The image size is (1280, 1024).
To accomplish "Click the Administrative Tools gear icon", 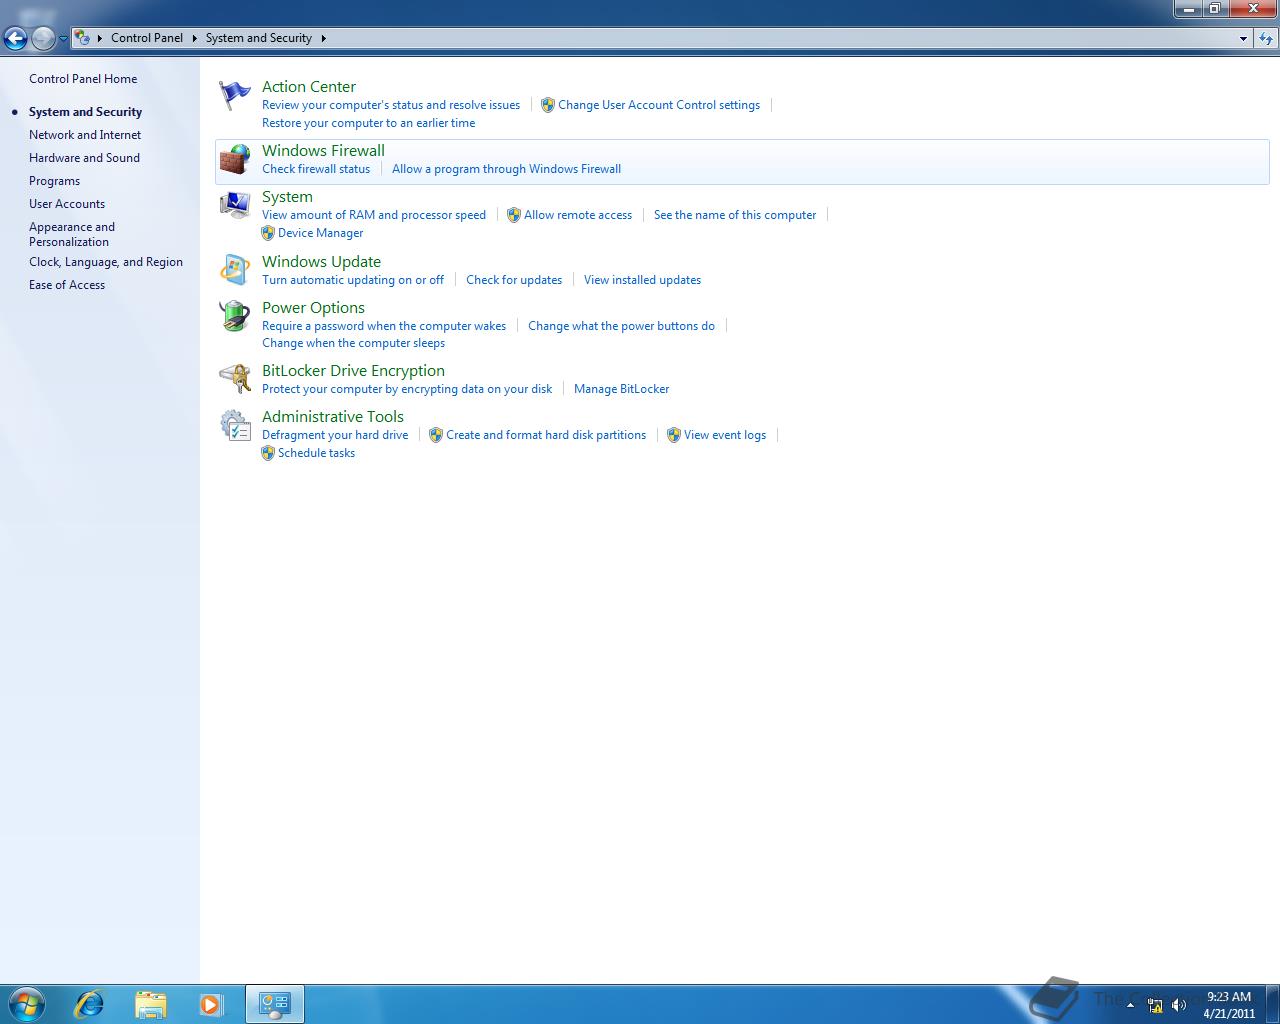I will [235, 425].
